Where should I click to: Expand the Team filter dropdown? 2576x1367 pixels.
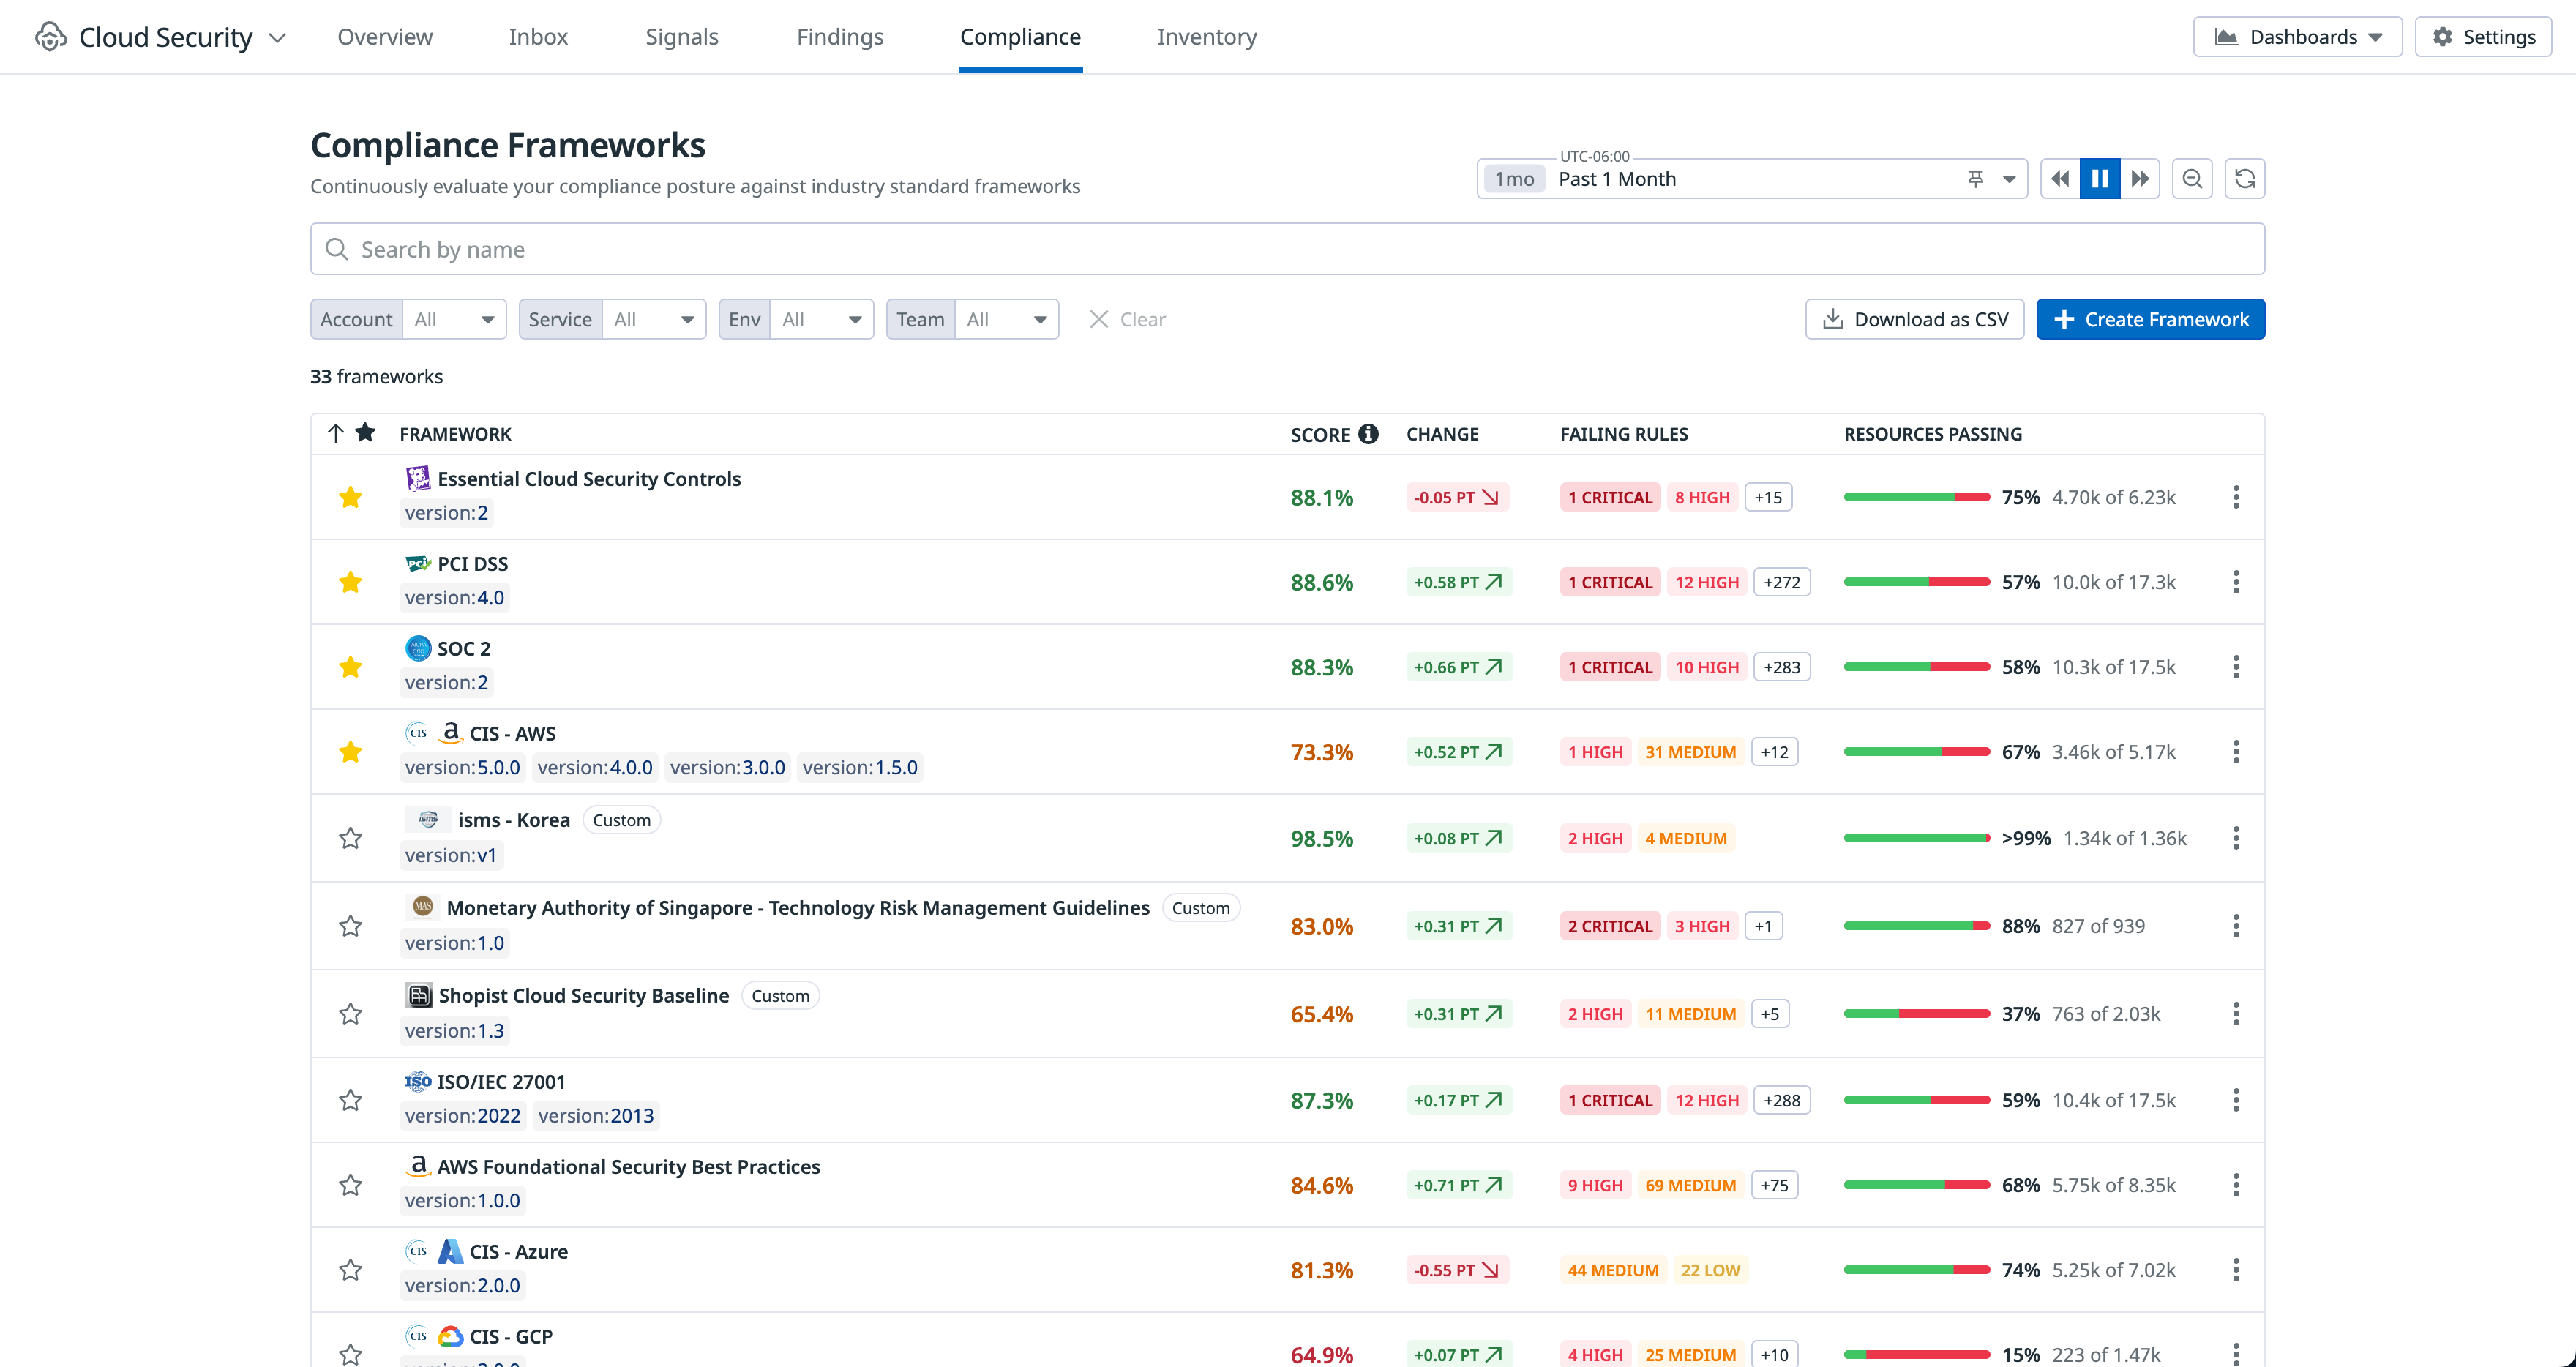(x=1006, y=320)
